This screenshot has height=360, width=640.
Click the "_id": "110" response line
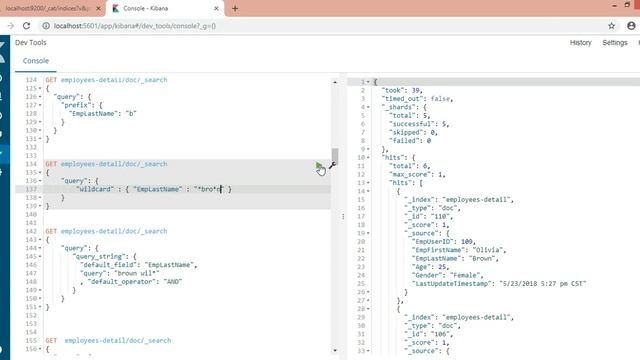click(429, 216)
